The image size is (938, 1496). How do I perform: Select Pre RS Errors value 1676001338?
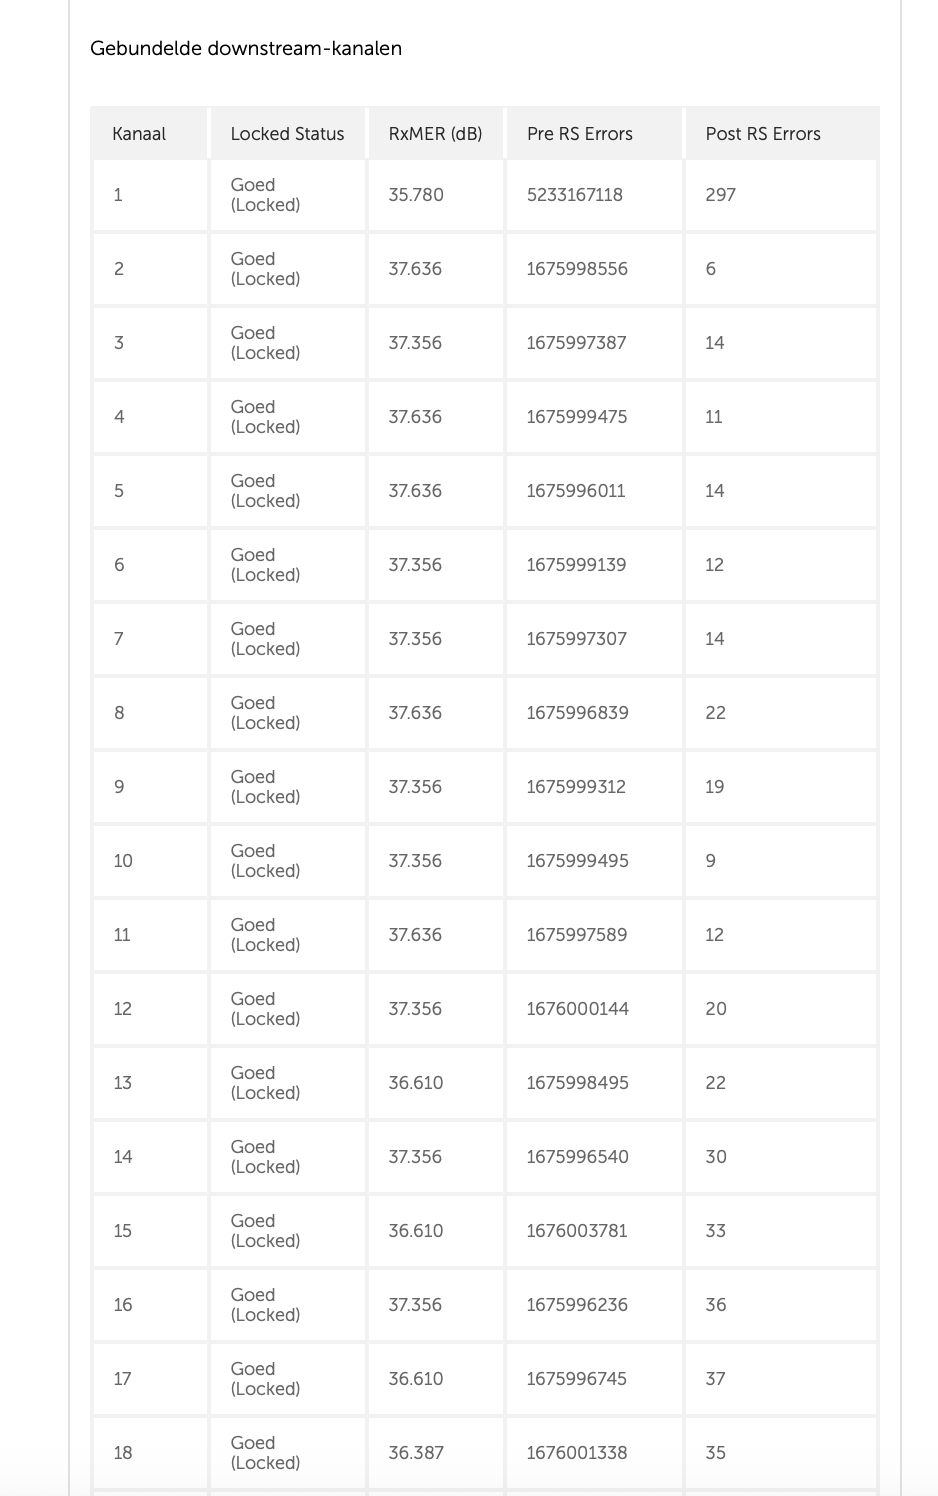pyautogui.click(x=577, y=1453)
